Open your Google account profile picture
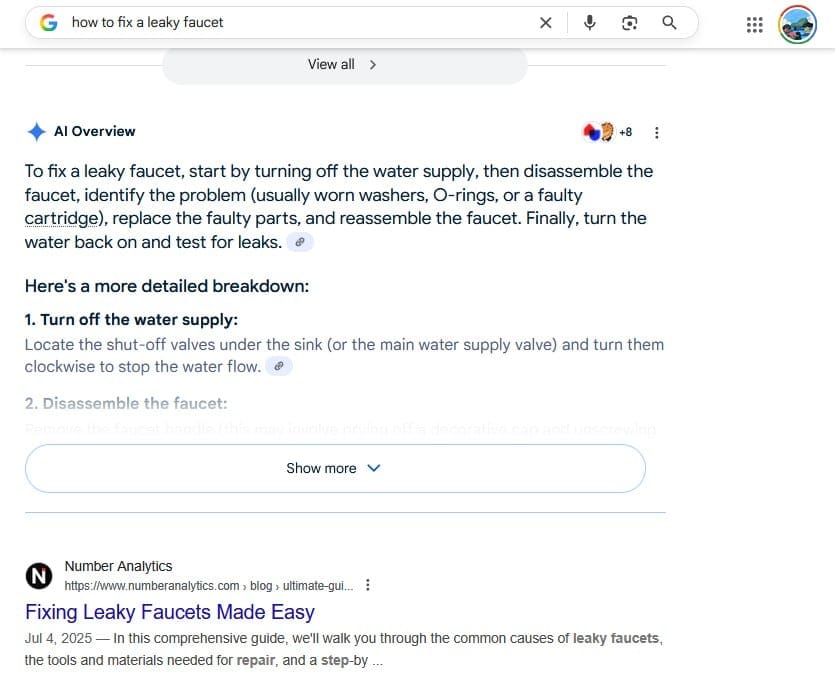Screen dimensions: 835x692 coord(797,24)
